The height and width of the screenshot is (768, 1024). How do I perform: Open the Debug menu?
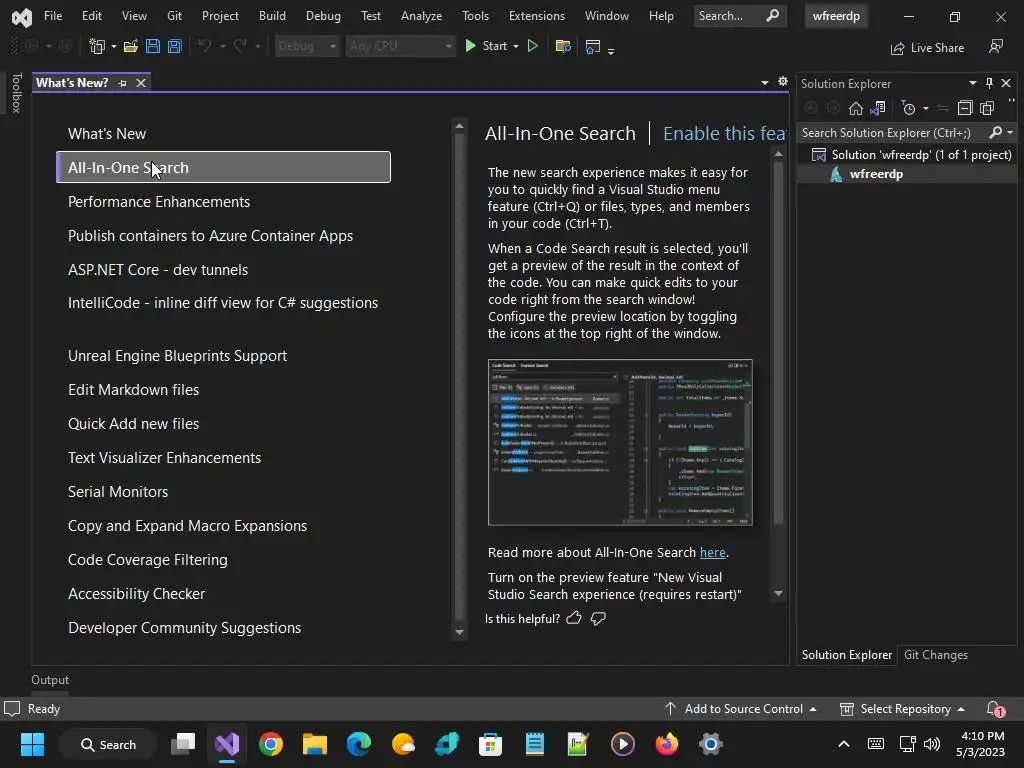point(323,16)
